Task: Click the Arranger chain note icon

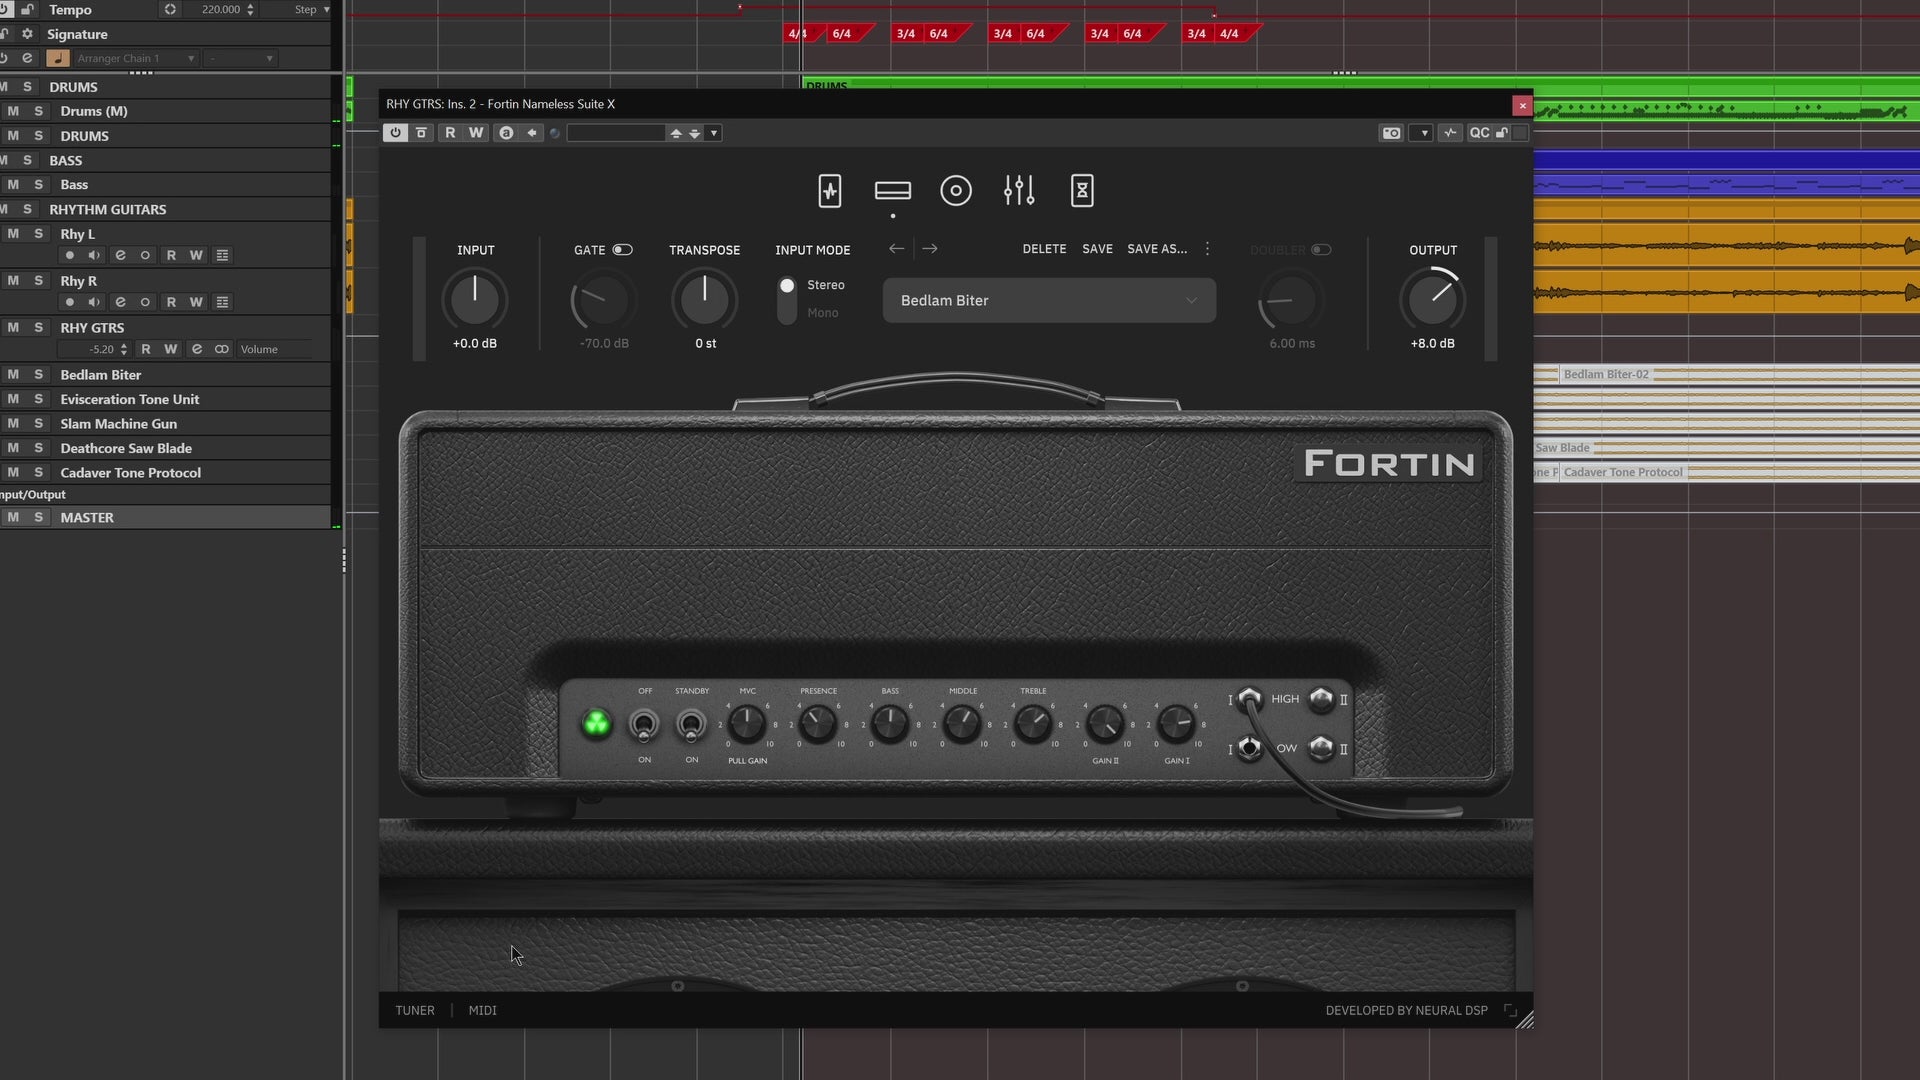Action: [58, 58]
